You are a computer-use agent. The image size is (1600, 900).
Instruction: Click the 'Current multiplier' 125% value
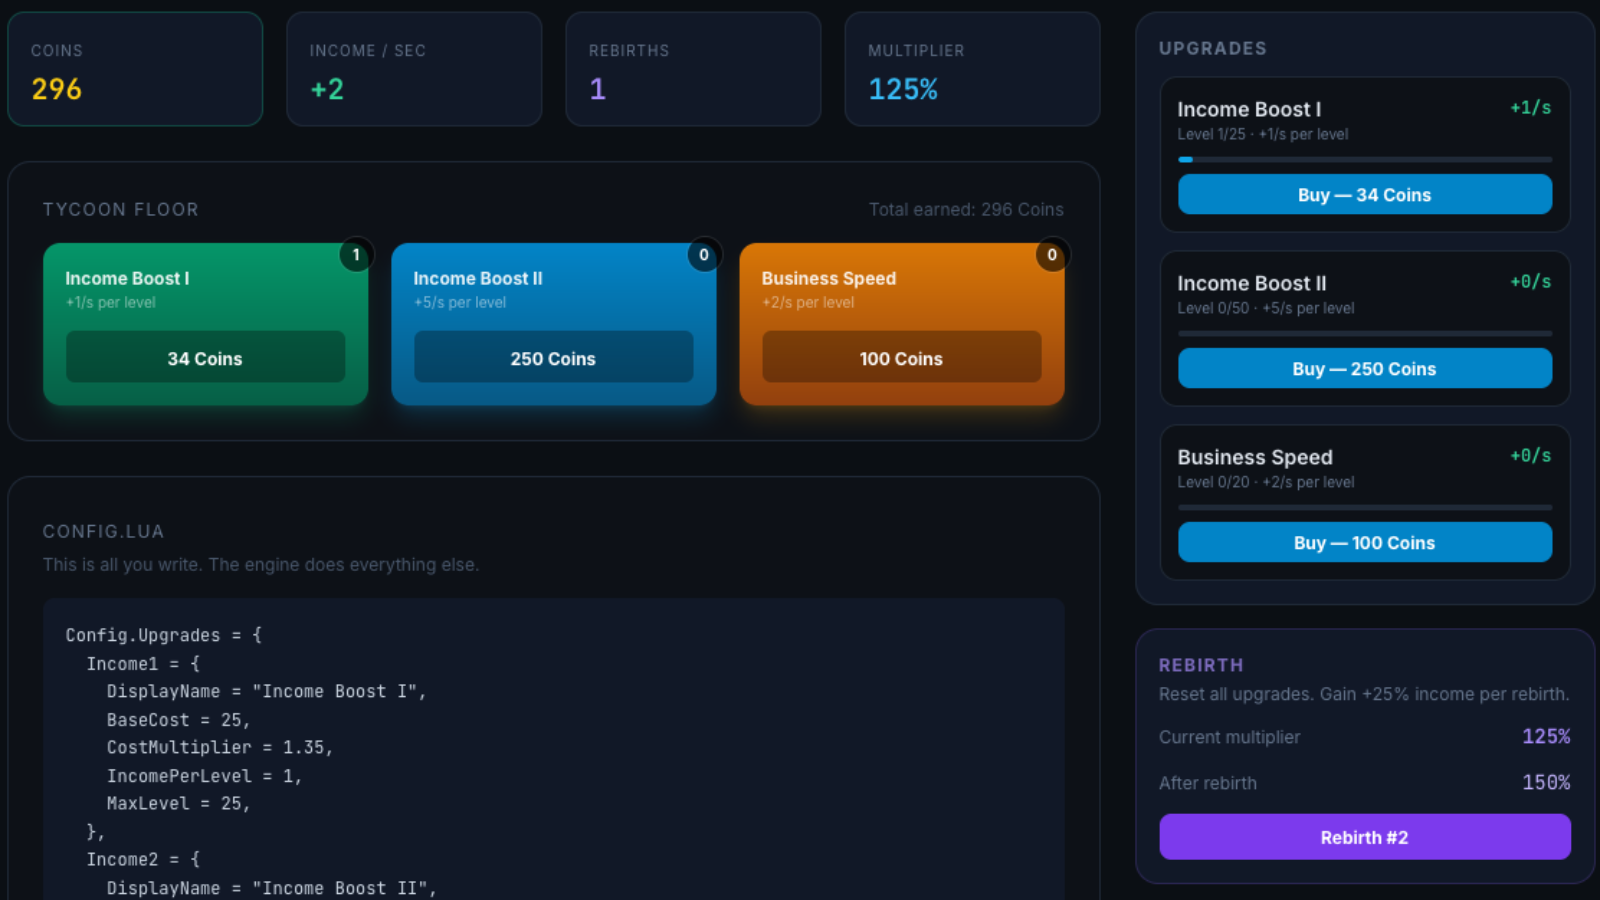pos(1546,737)
